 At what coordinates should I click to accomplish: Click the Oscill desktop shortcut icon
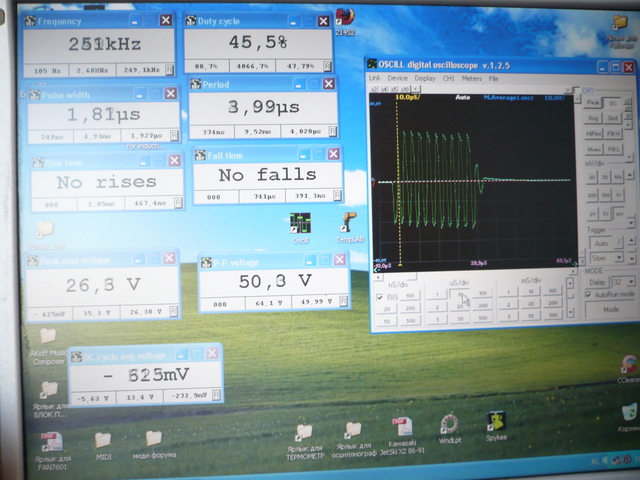coord(300,224)
